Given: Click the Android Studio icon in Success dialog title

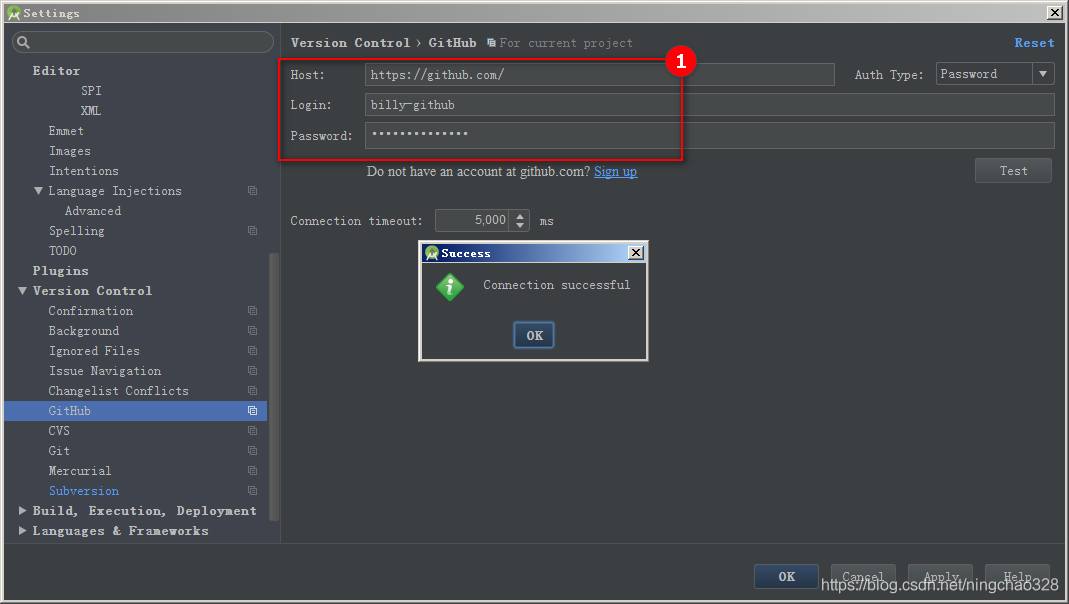Looking at the screenshot, I should (x=432, y=253).
